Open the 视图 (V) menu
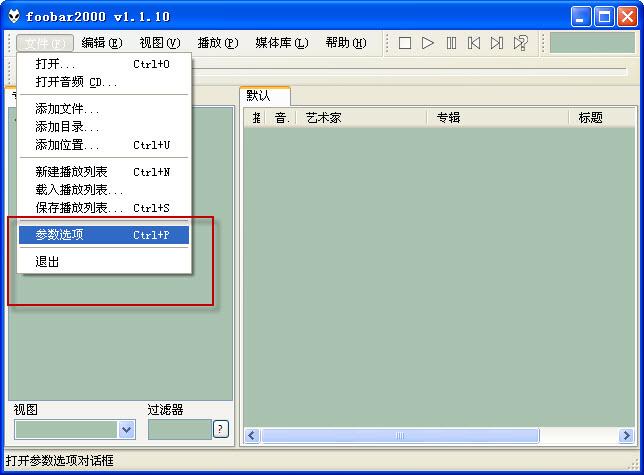 coord(160,43)
